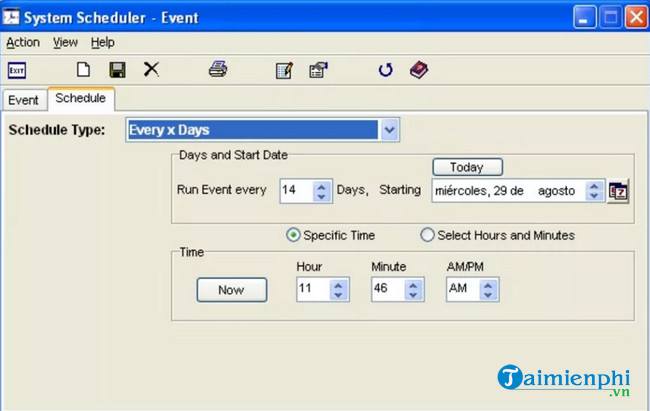This screenshot has height=411, width=650.
Task: Decrease the starting date spinner
Action: click(594, 196)
